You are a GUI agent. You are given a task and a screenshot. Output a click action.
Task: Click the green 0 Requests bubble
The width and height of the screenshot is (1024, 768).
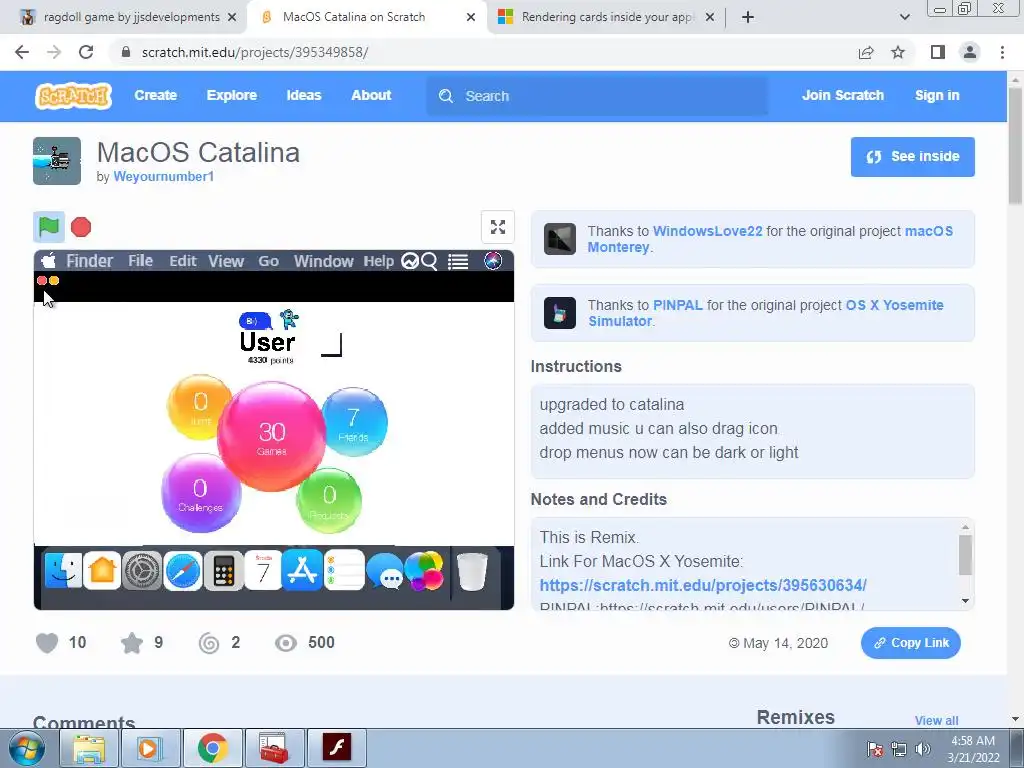pos(329,500)
